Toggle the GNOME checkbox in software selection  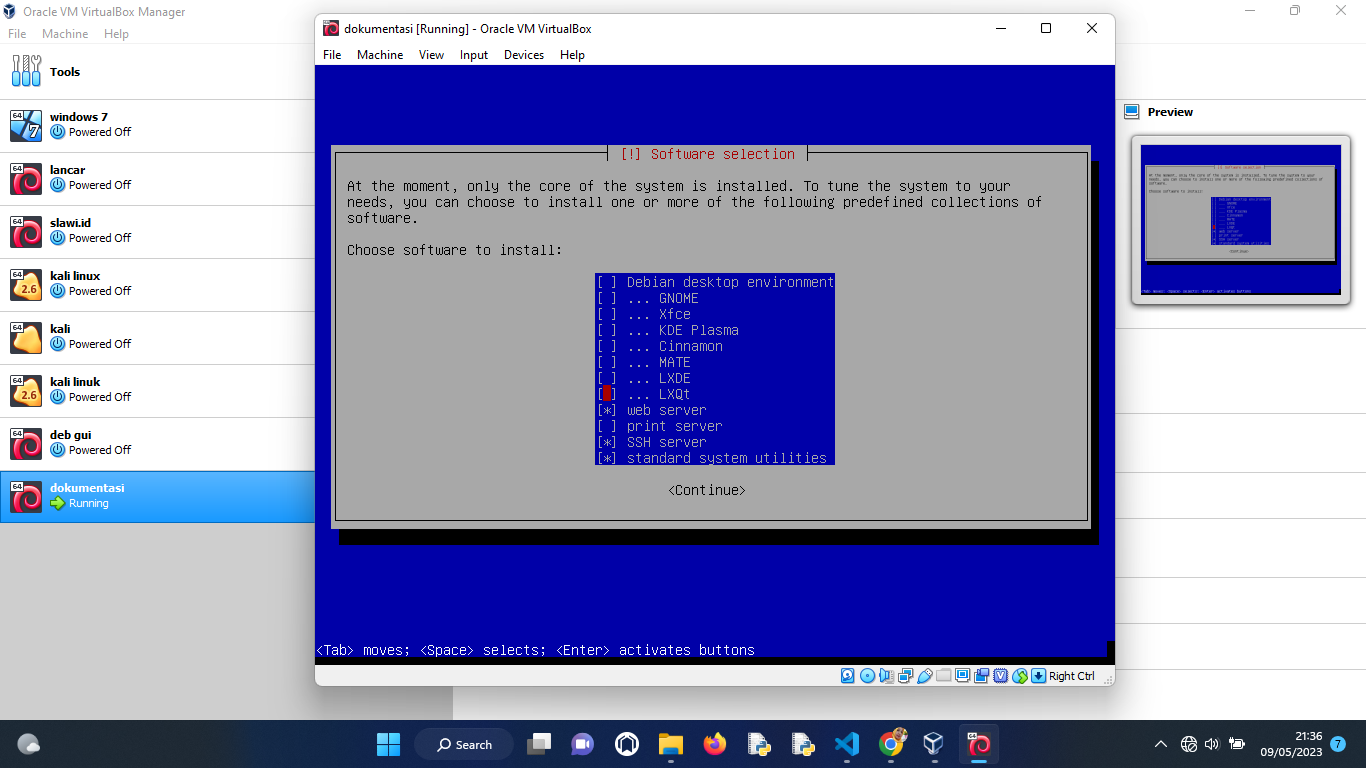click(x=607, y=298)
